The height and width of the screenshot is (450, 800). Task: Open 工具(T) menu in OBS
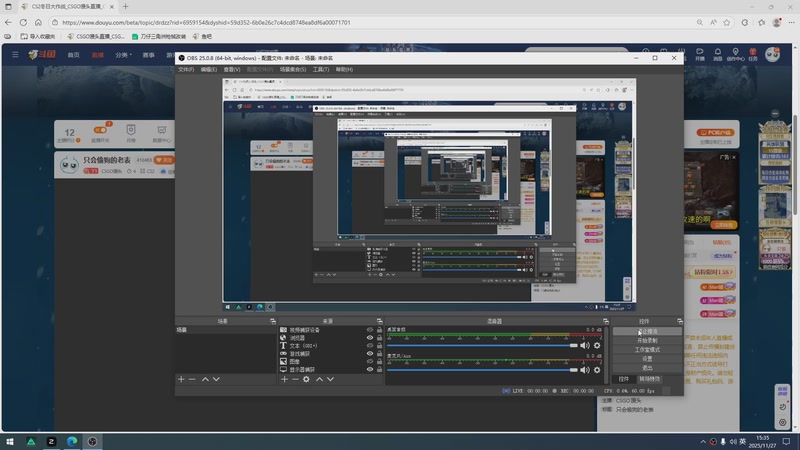321,69
